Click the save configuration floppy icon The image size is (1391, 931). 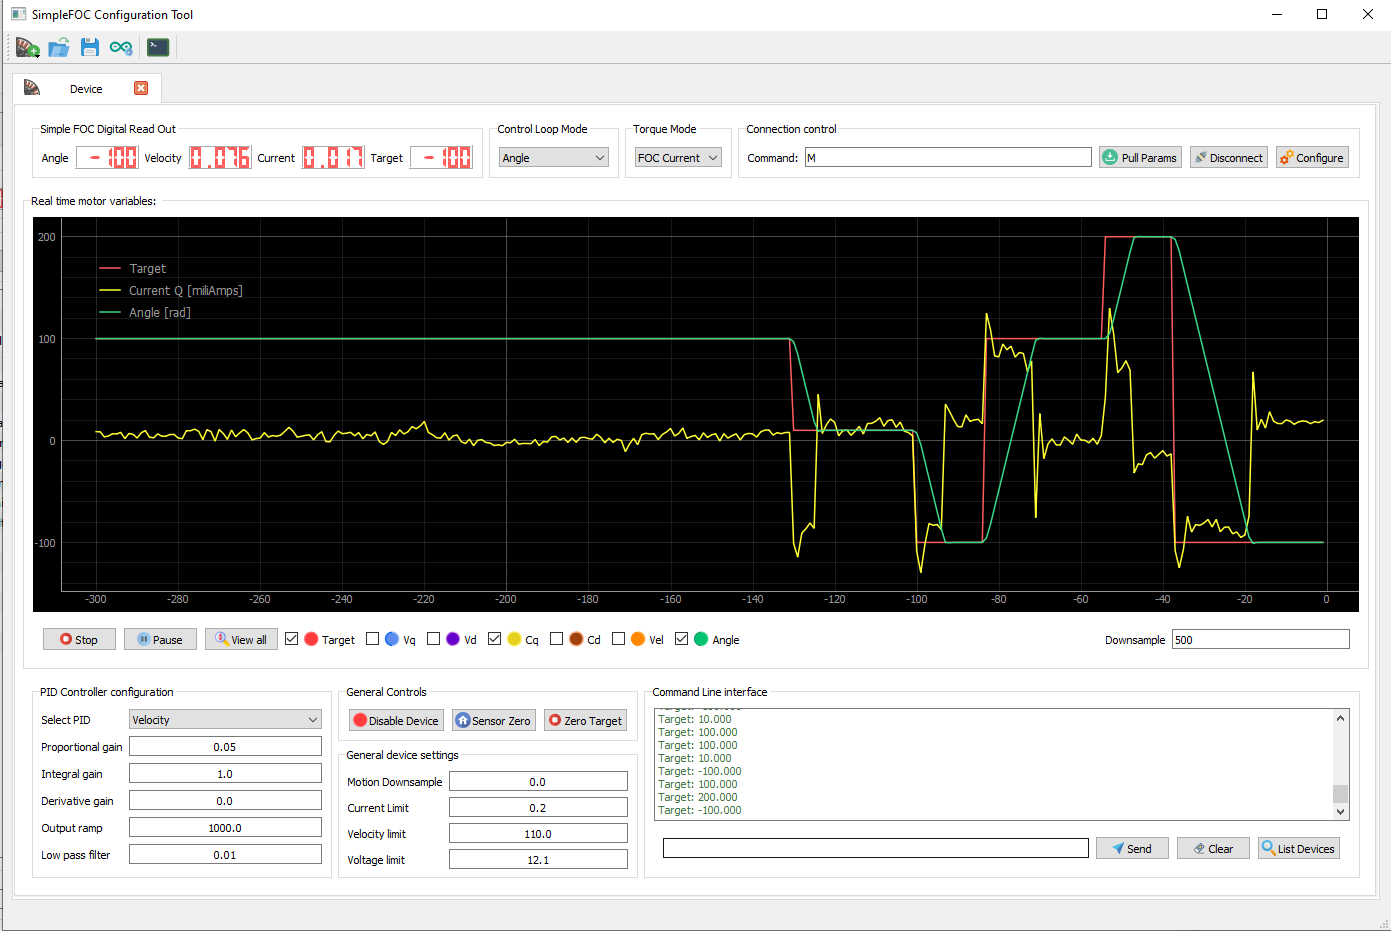coord(90,47)
